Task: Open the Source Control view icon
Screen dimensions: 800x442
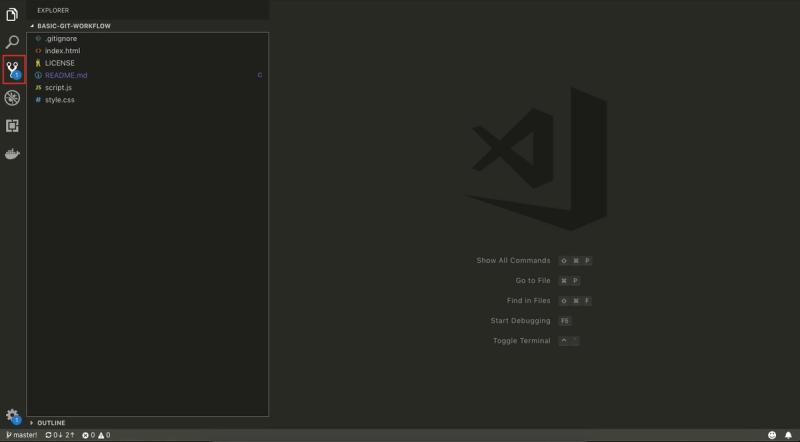Action: [13, 69]
